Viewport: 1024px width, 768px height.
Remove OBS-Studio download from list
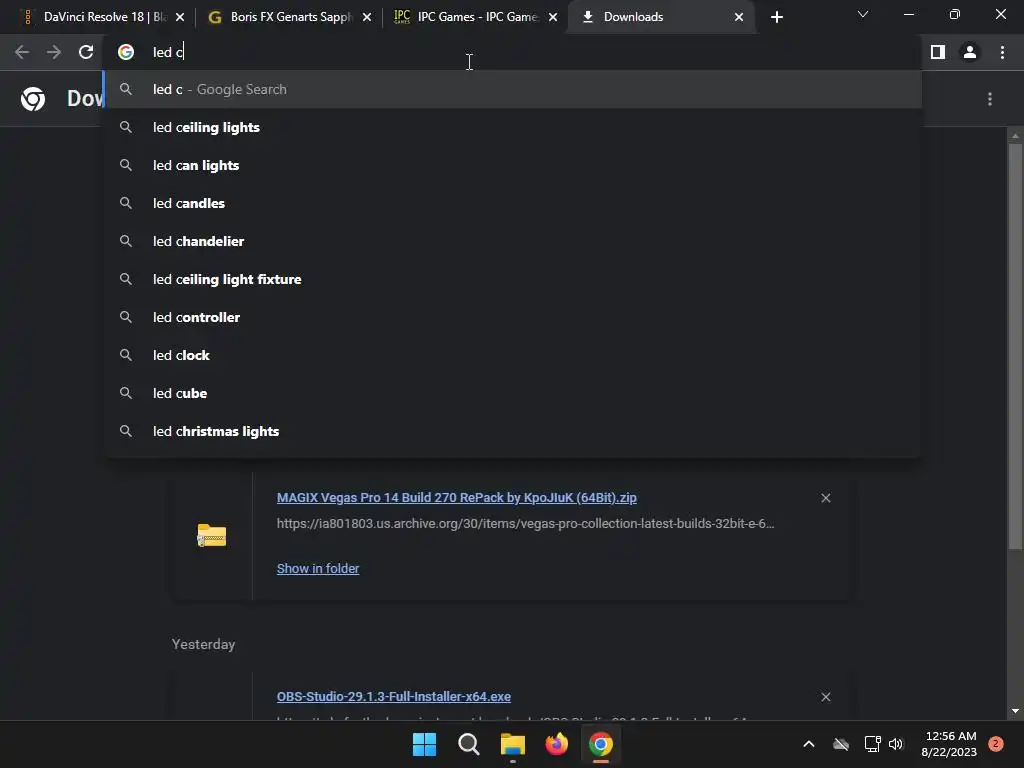[825, 697]
